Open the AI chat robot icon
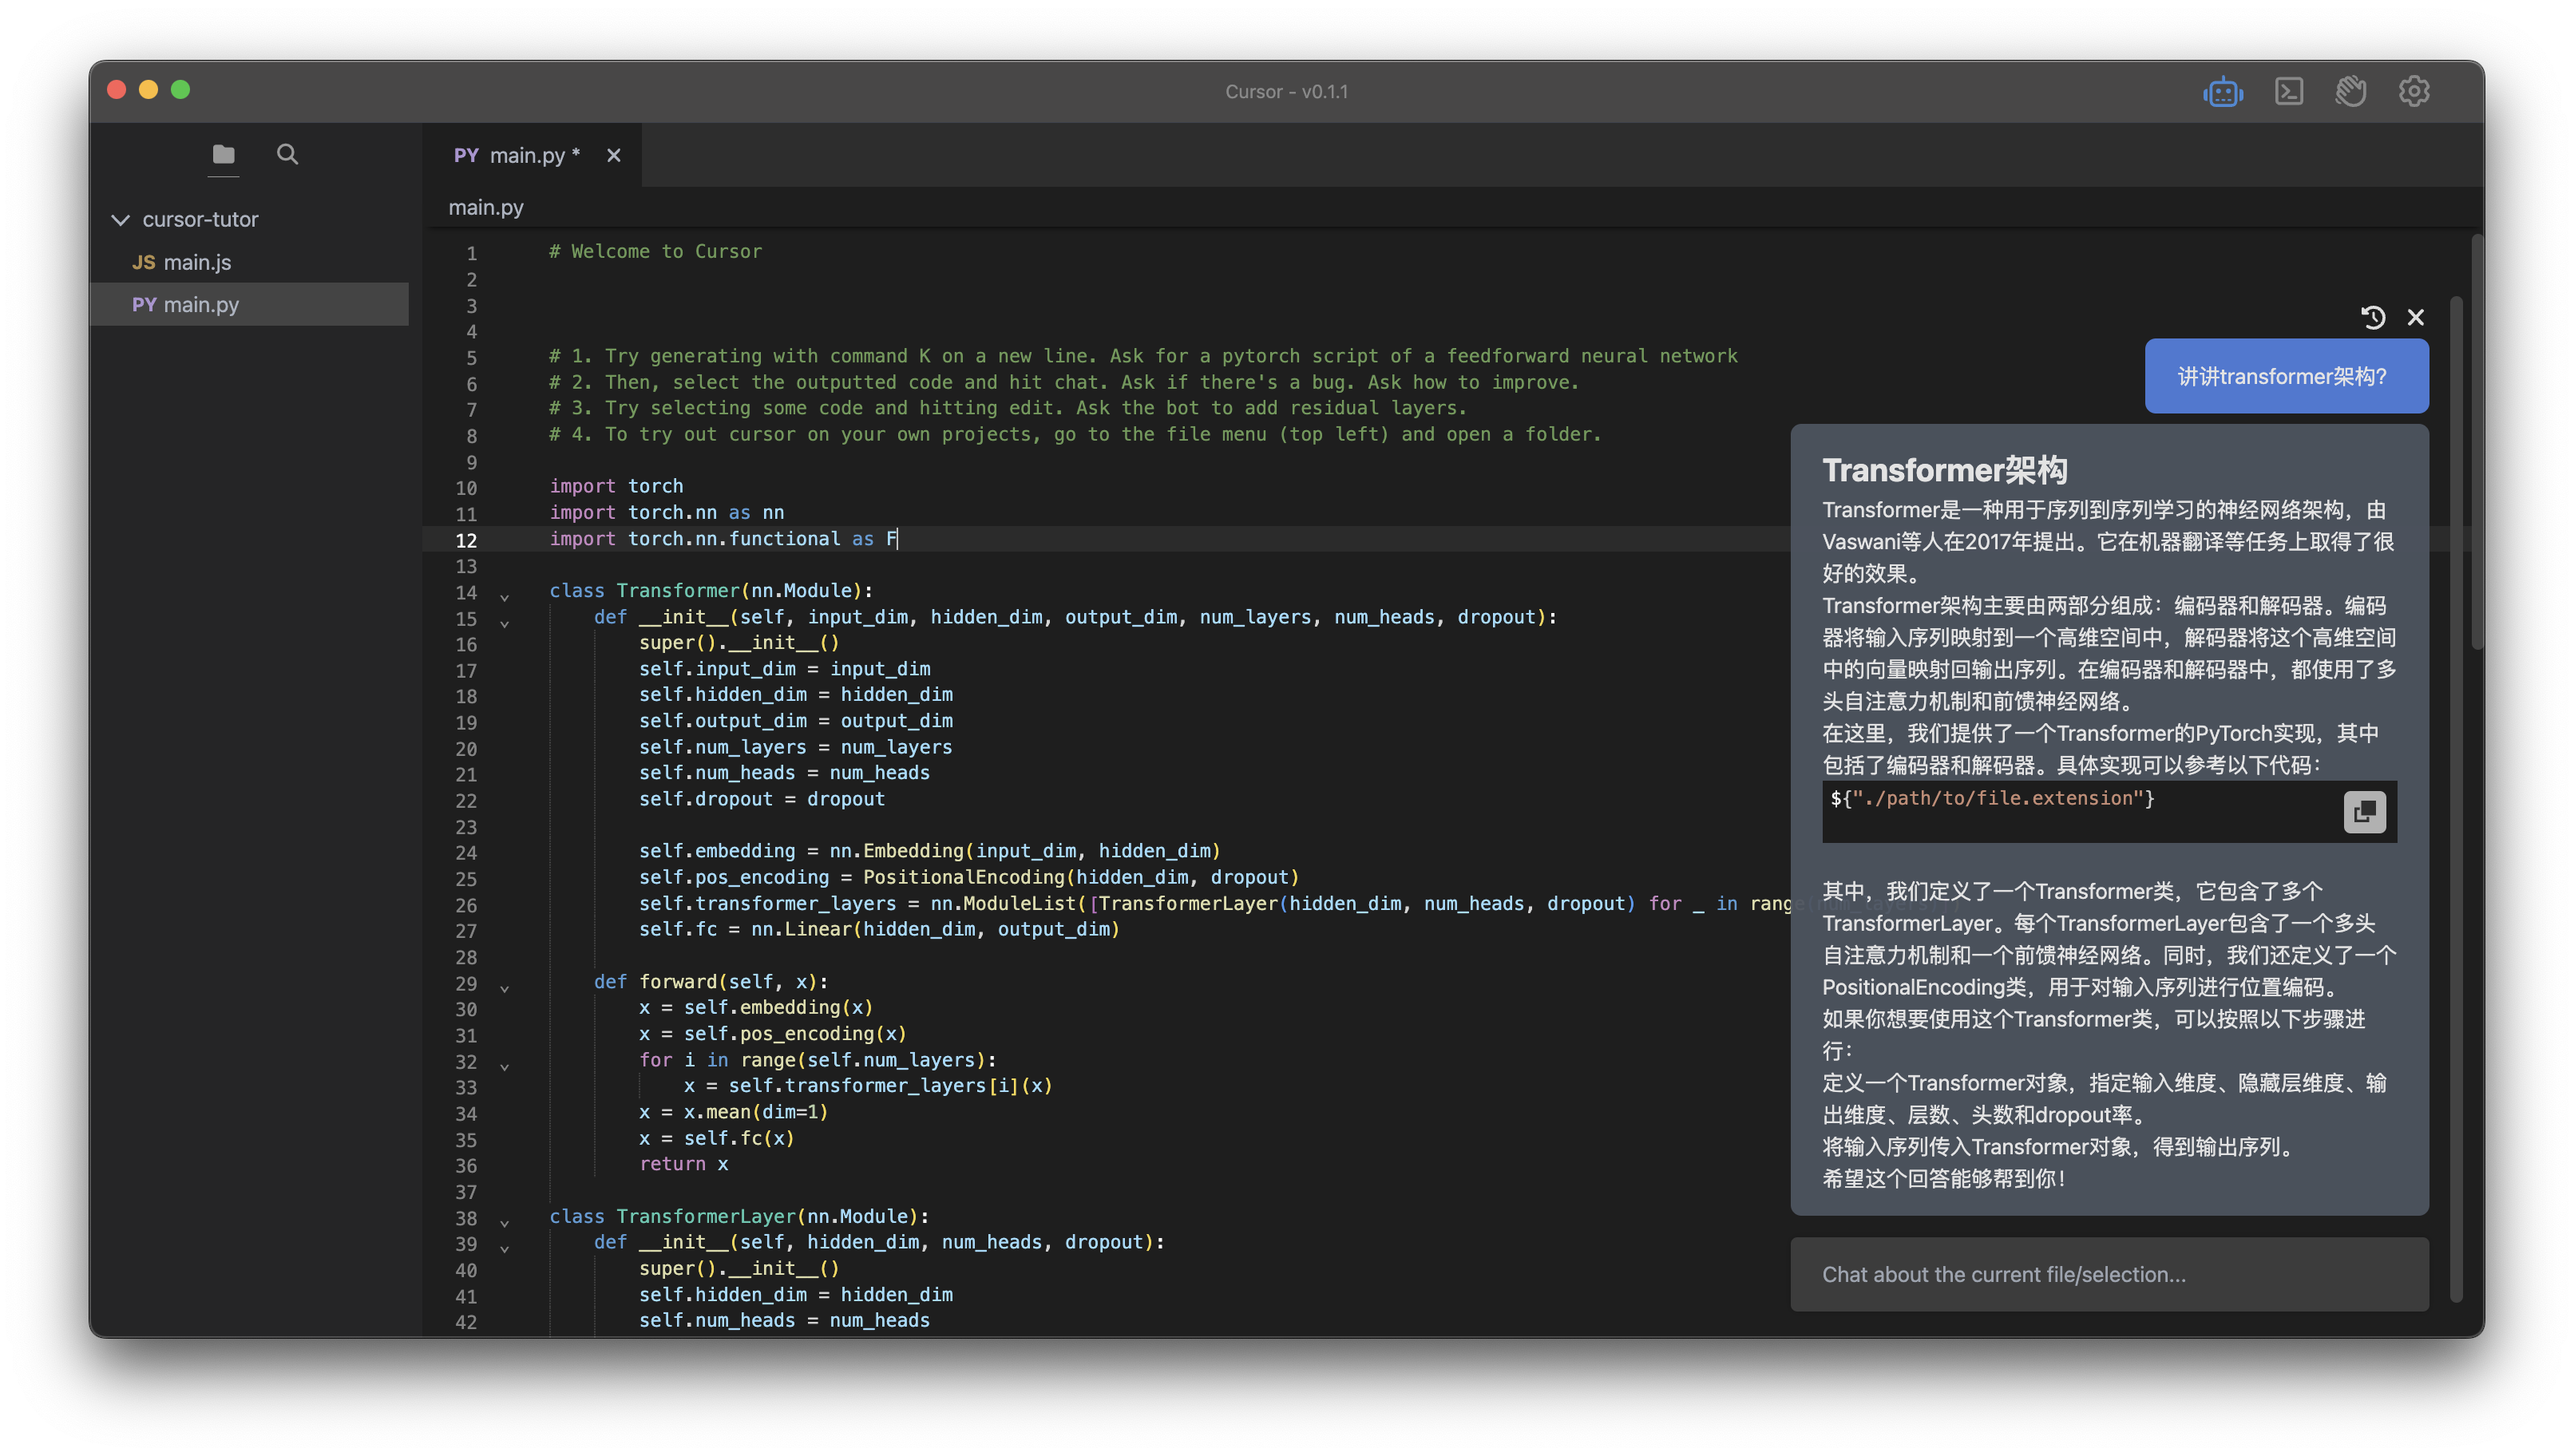Screen dimensions: 2574x1456 2222,92
